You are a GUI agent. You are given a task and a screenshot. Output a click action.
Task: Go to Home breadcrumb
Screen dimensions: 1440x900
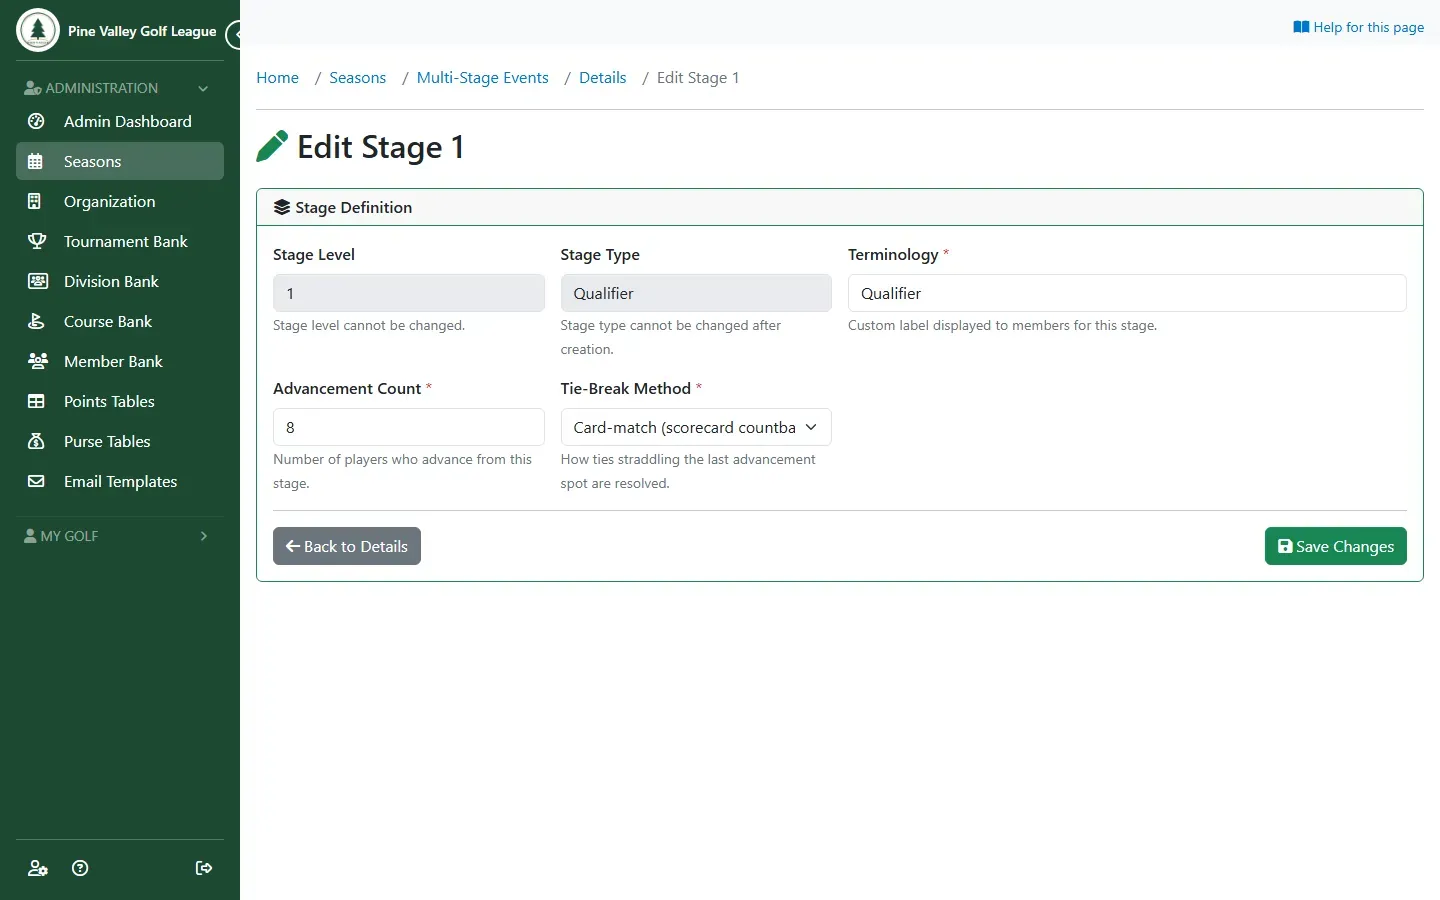(277, 78)
